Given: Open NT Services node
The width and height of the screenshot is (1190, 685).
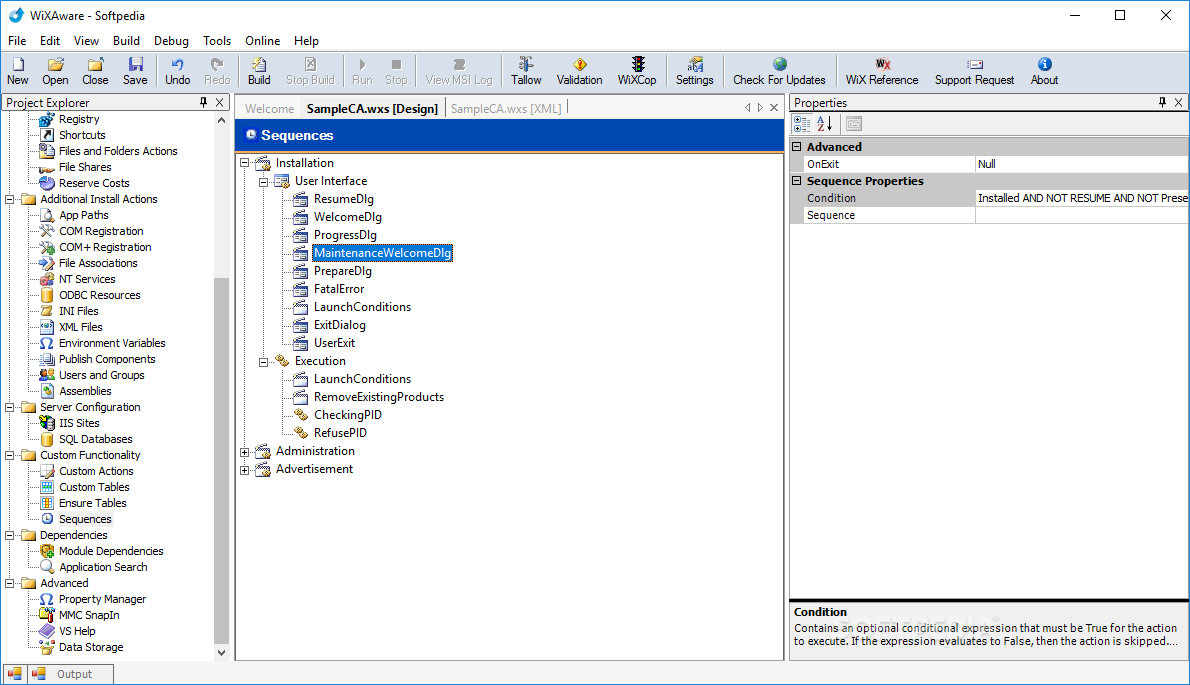Looking at the screenshot, I should click(x=87, y=279).
